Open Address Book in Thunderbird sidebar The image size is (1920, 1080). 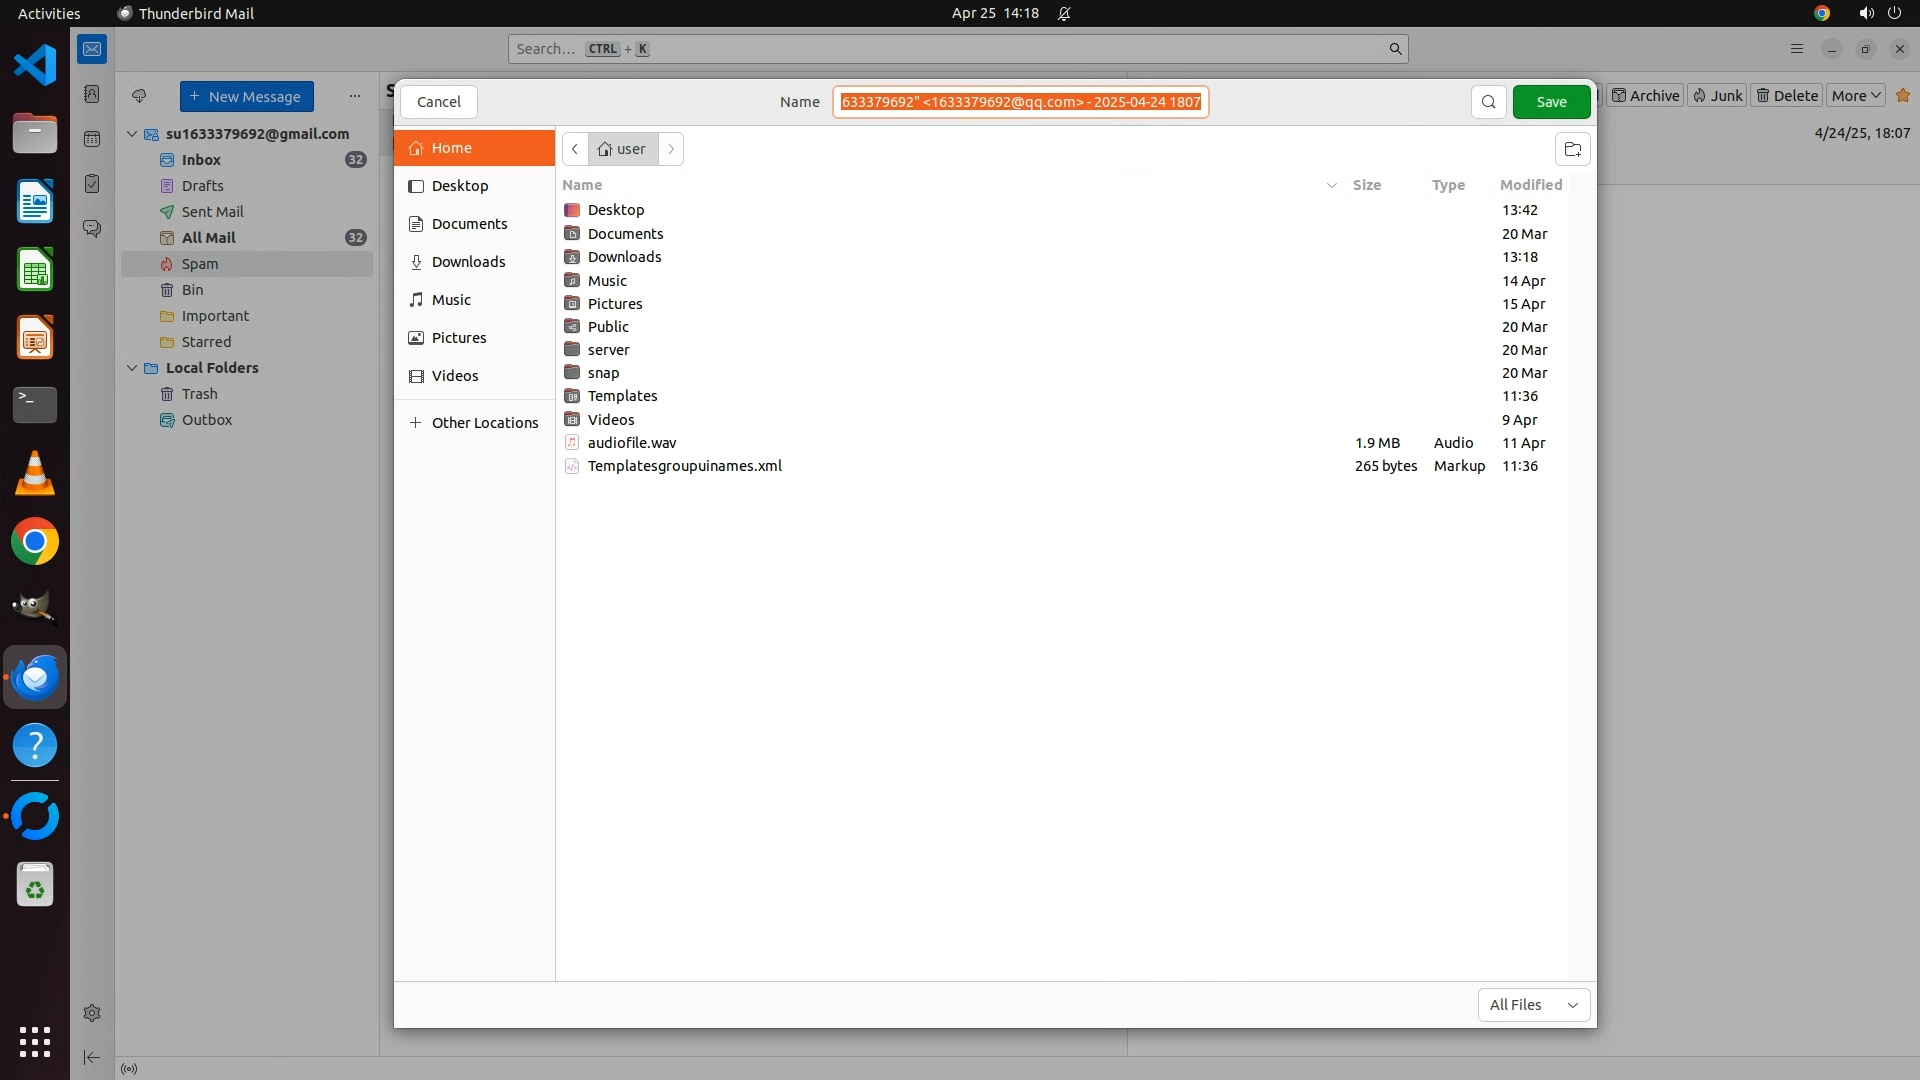click(x=92, y=94)
